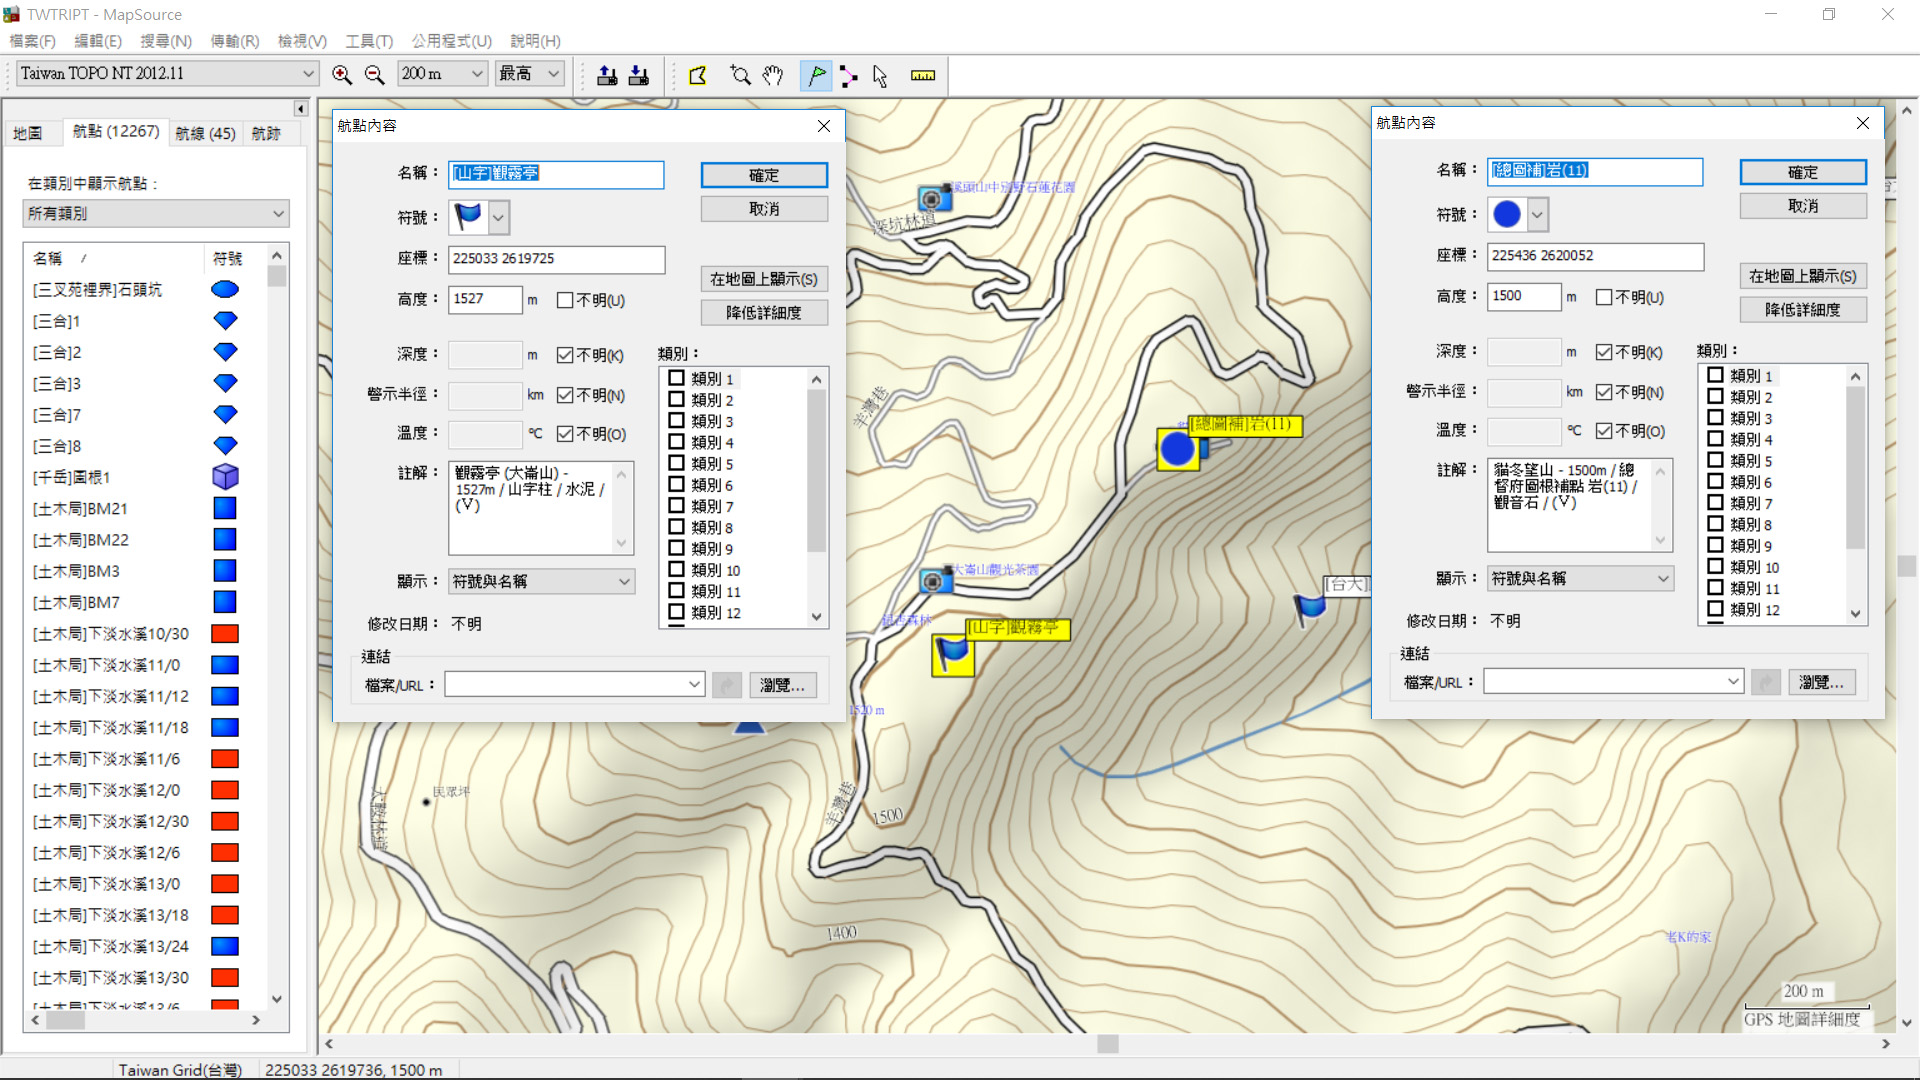
Task: Open the 所有類別 category filter dropdown
Action: pos(278,214)
